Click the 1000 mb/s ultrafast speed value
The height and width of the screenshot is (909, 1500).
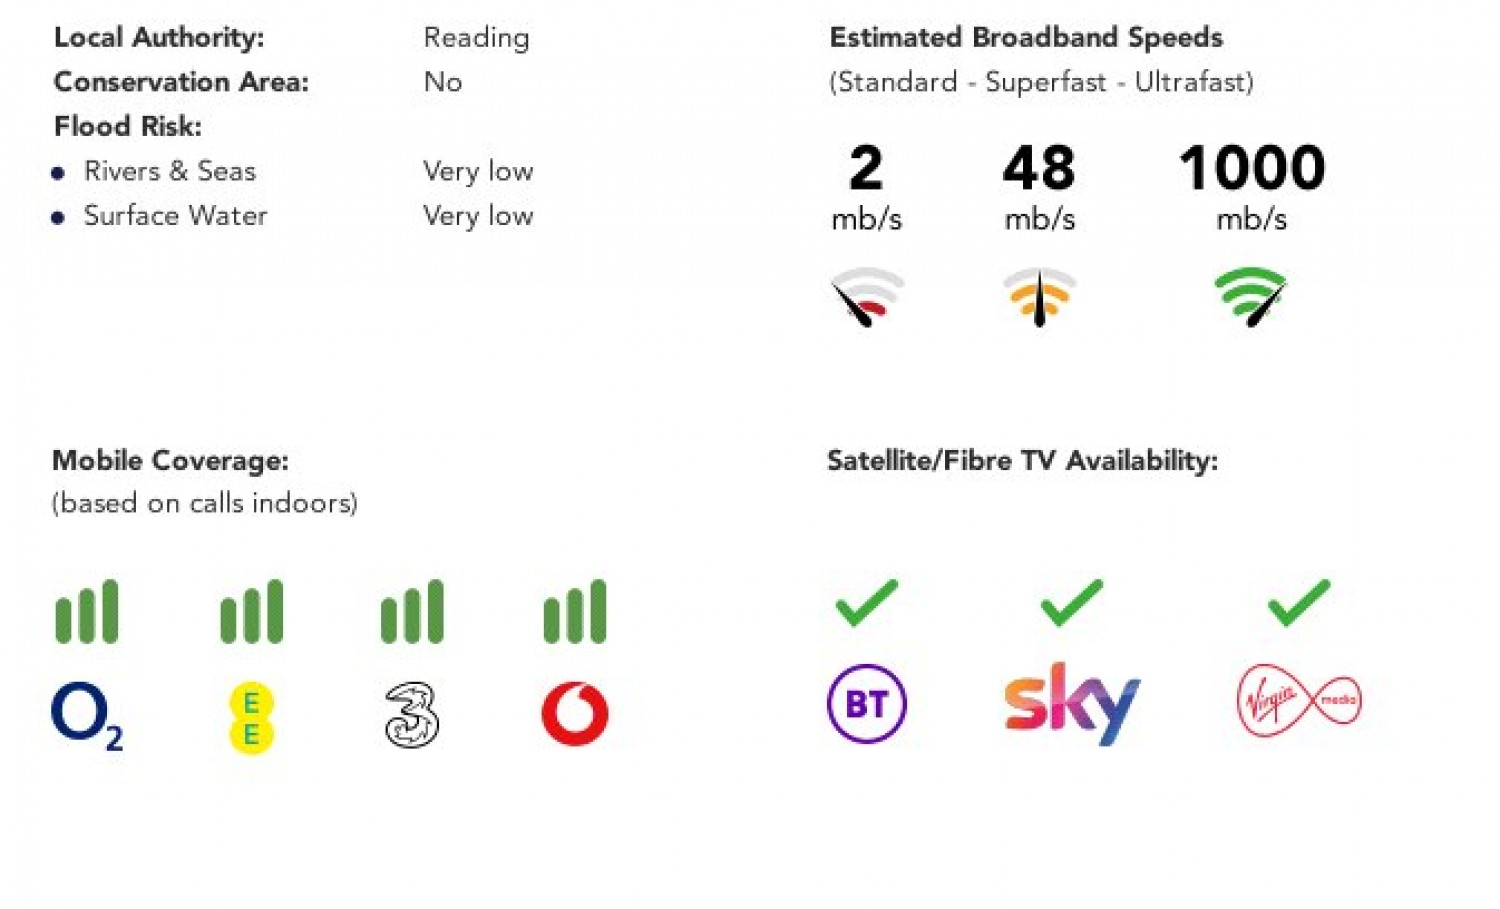(x=1252, y=168)
